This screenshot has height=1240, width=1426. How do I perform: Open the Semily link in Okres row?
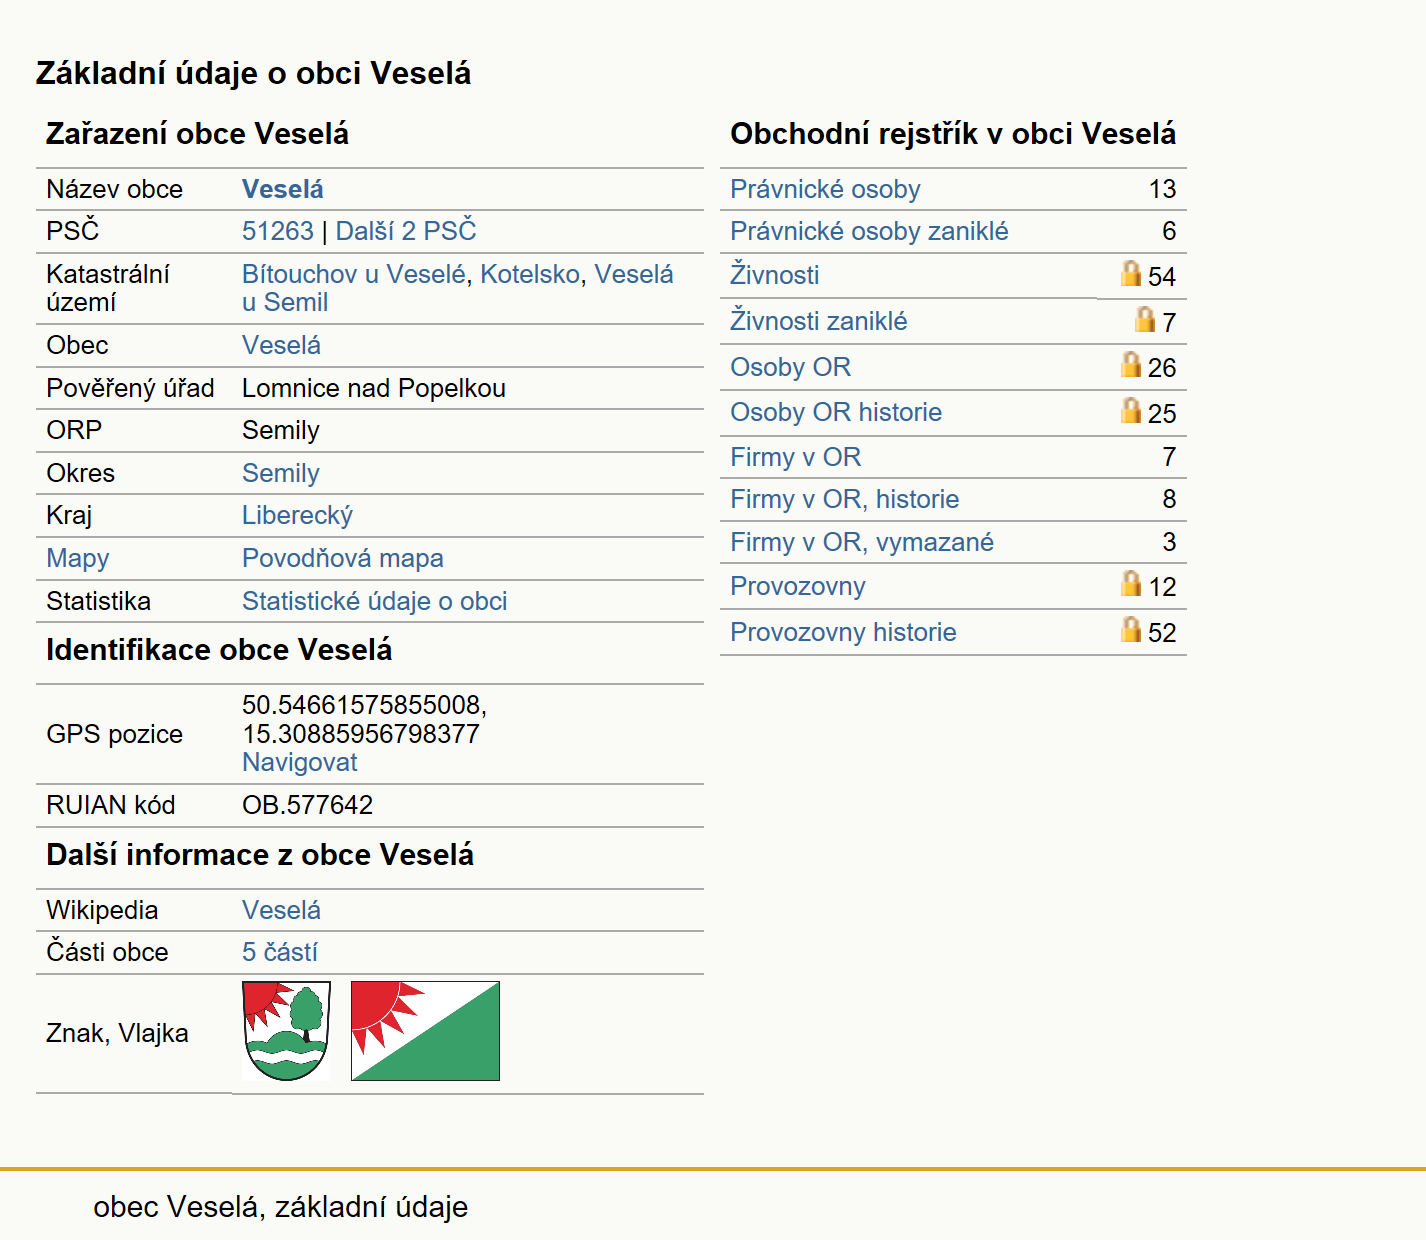(x=281, y=473)
